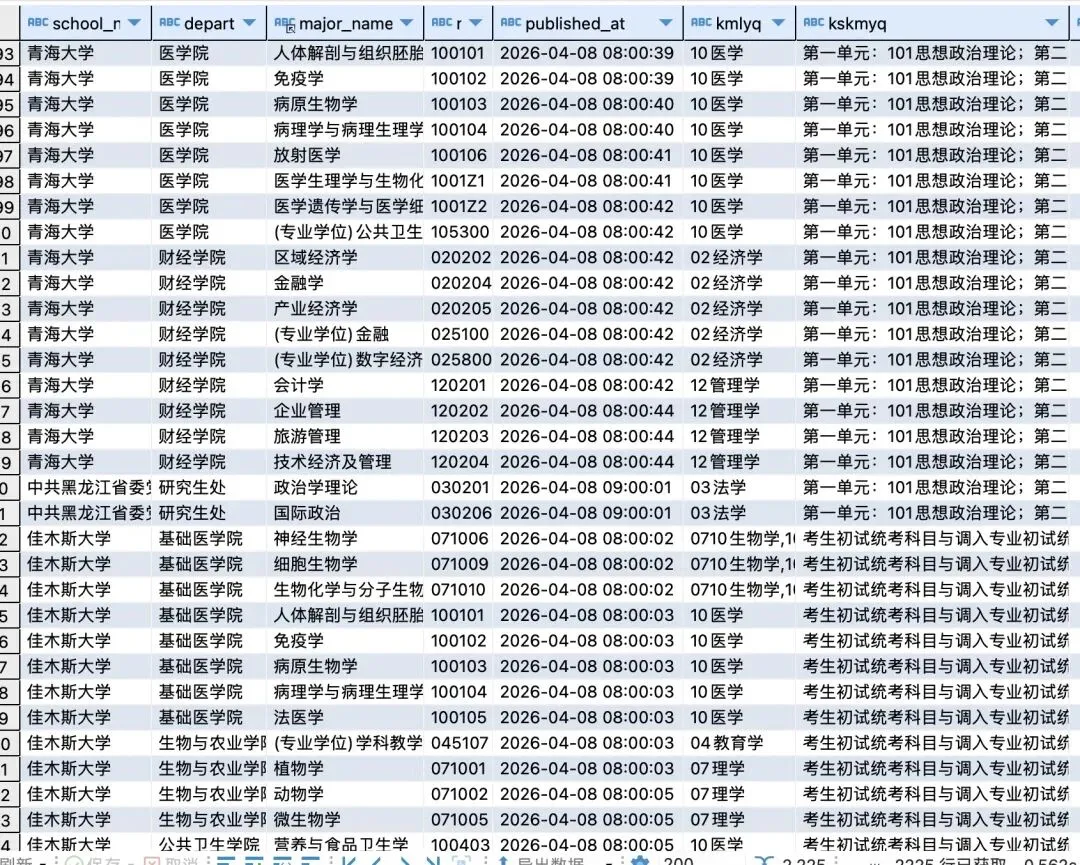Select the 09:00:01 timestamp in the 国际政治 row
The image size is (1080, 865).
[588, 512]
